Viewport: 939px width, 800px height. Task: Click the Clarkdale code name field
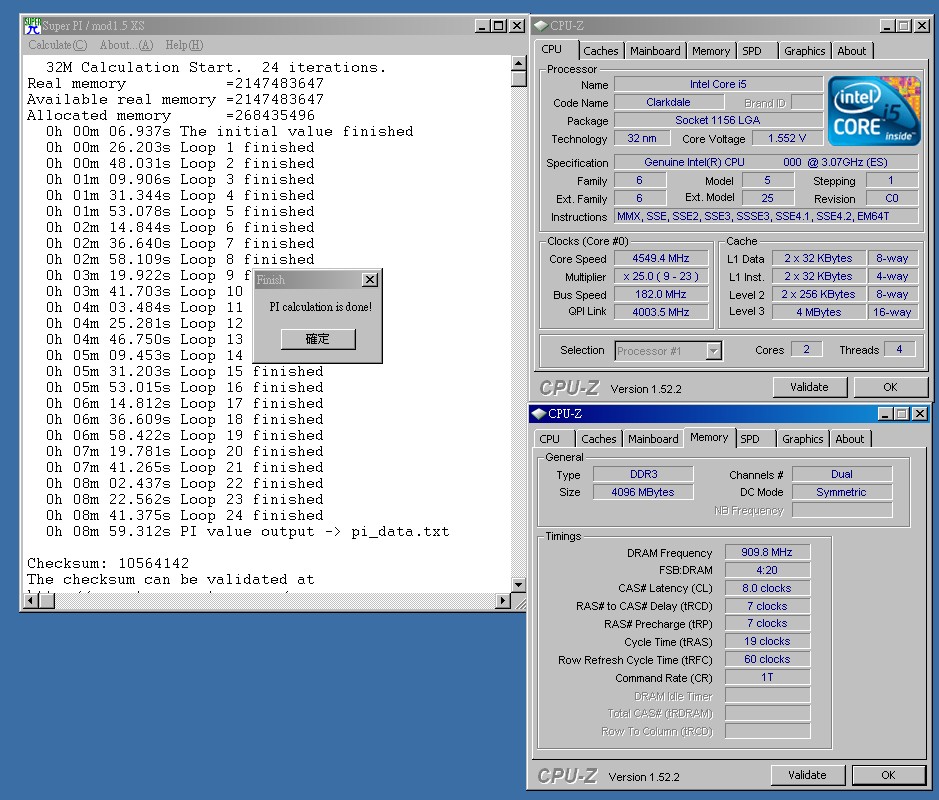pos(668,102)
